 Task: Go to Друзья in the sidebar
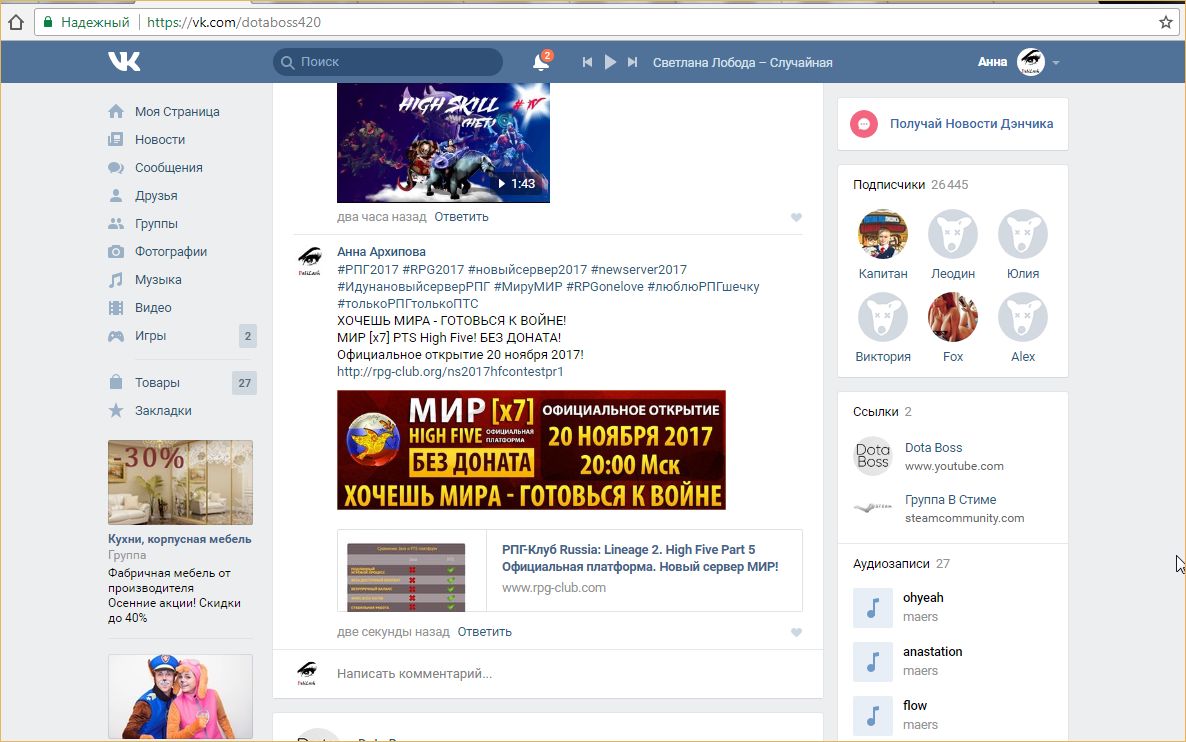pyautogui.click(x=156, y=196)
